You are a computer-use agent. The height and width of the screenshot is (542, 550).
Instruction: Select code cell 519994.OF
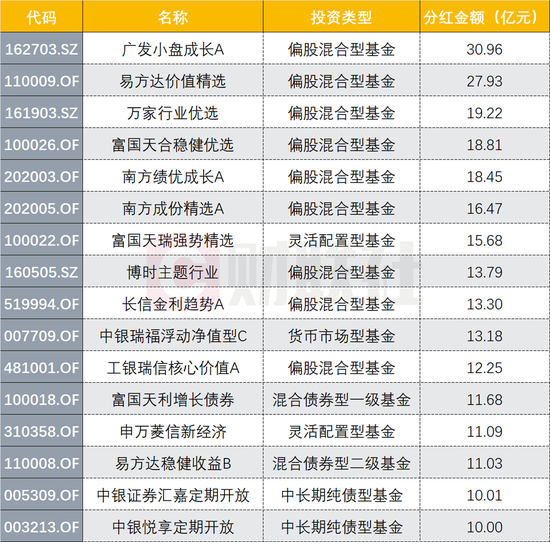[41, 304]
